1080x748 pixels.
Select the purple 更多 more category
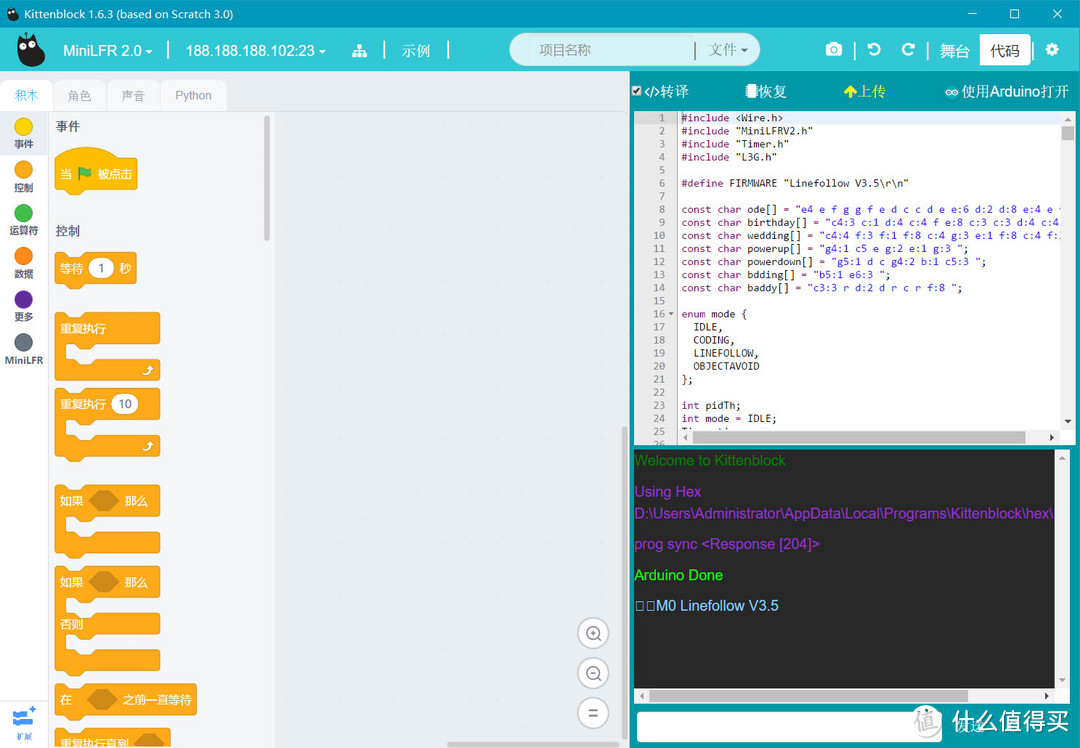click(23, 306)
